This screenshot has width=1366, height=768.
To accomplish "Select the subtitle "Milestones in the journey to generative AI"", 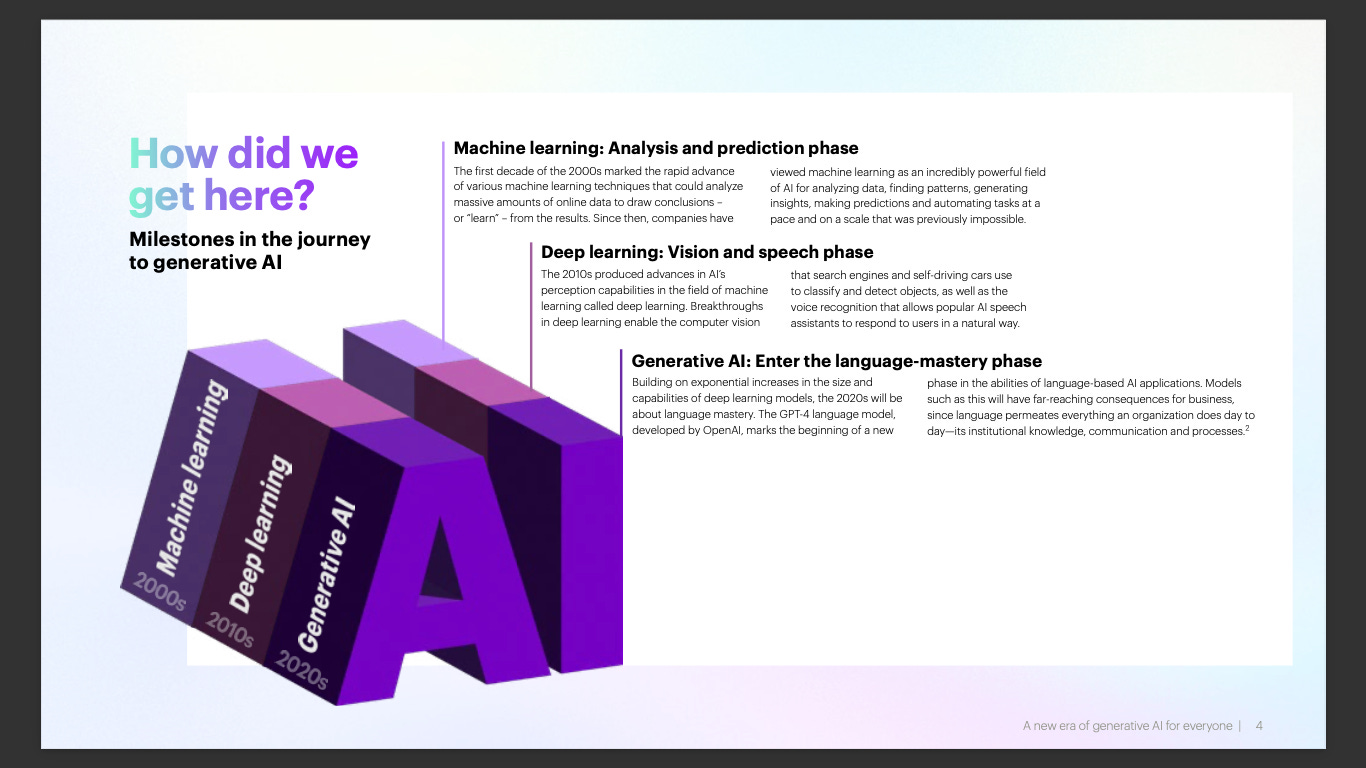I will point(250,251).
